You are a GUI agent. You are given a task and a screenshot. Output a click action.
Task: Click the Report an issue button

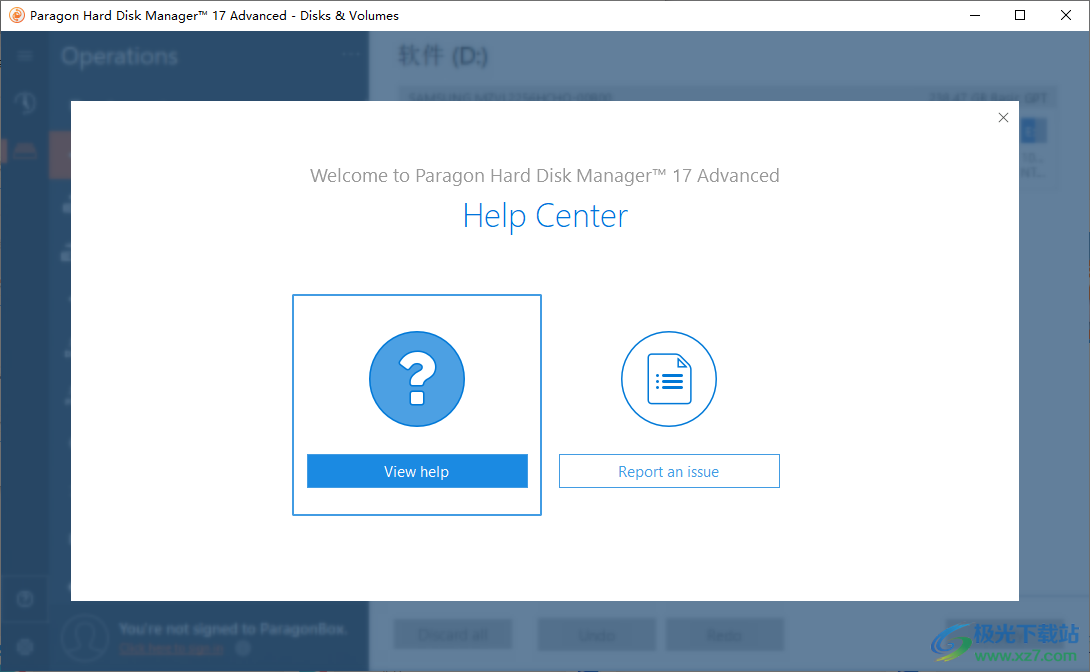coord(669,471)
